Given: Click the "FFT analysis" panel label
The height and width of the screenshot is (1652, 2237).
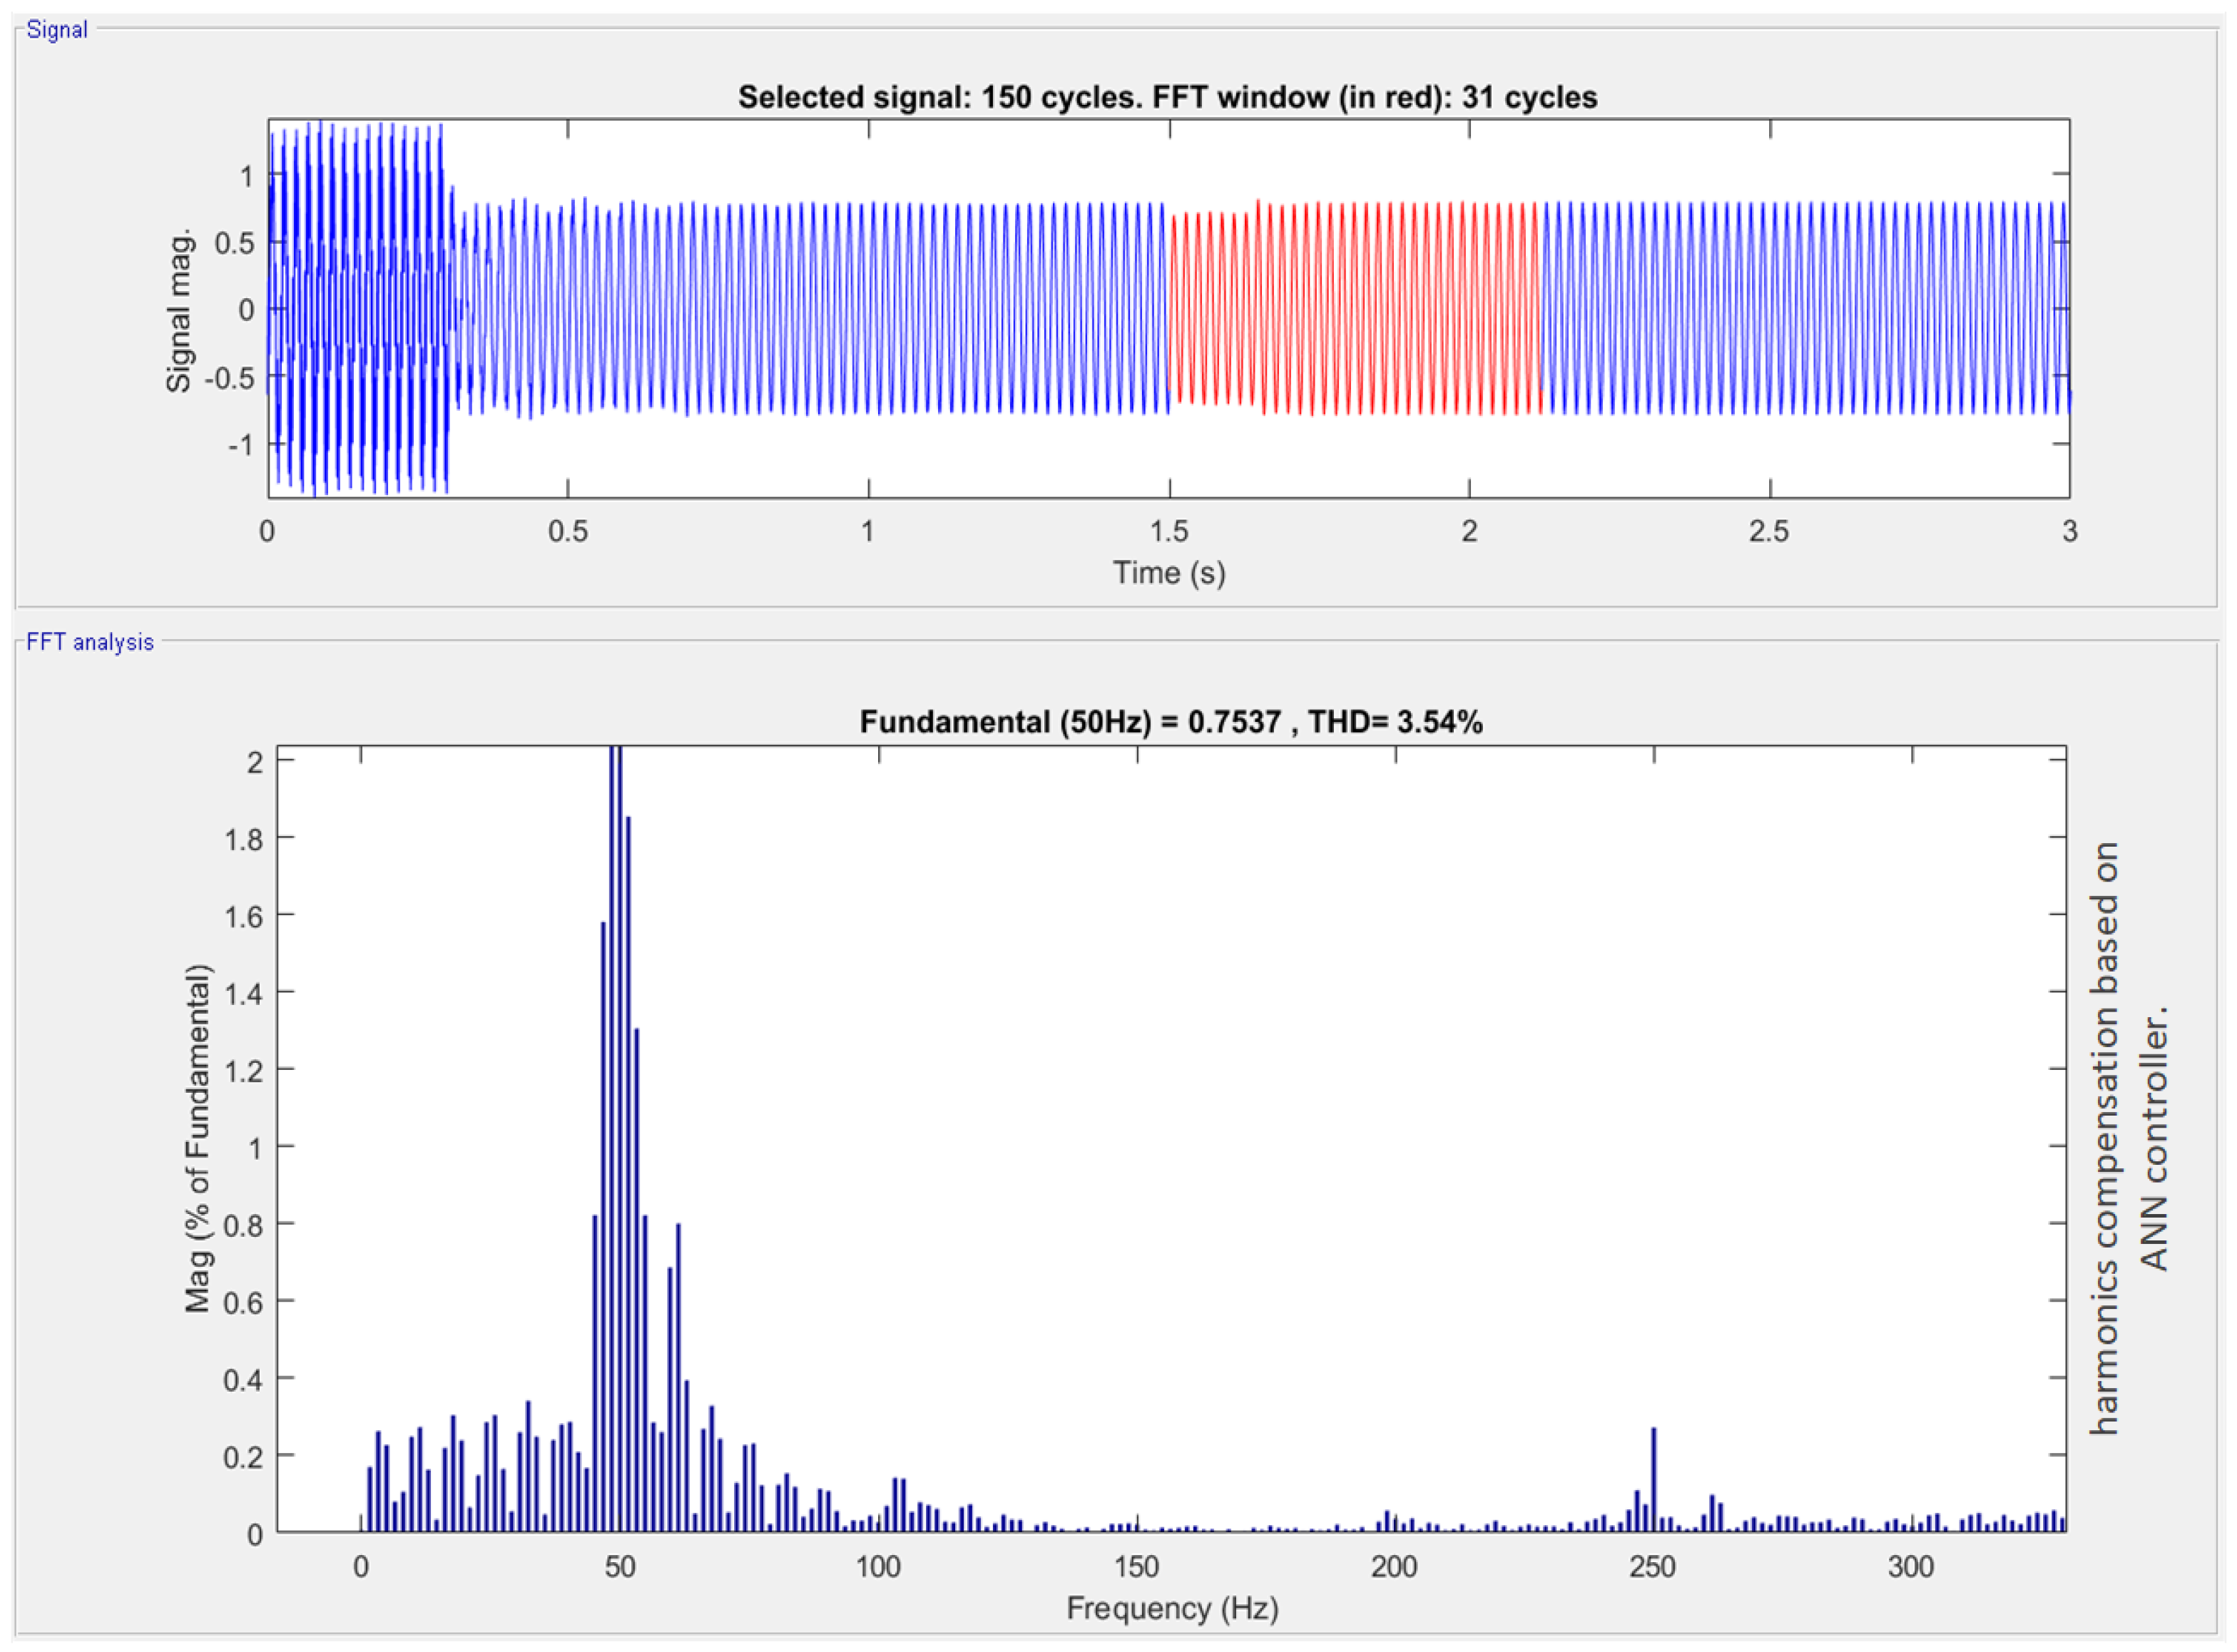Looking at the screenshot, I should coord(90,642).
